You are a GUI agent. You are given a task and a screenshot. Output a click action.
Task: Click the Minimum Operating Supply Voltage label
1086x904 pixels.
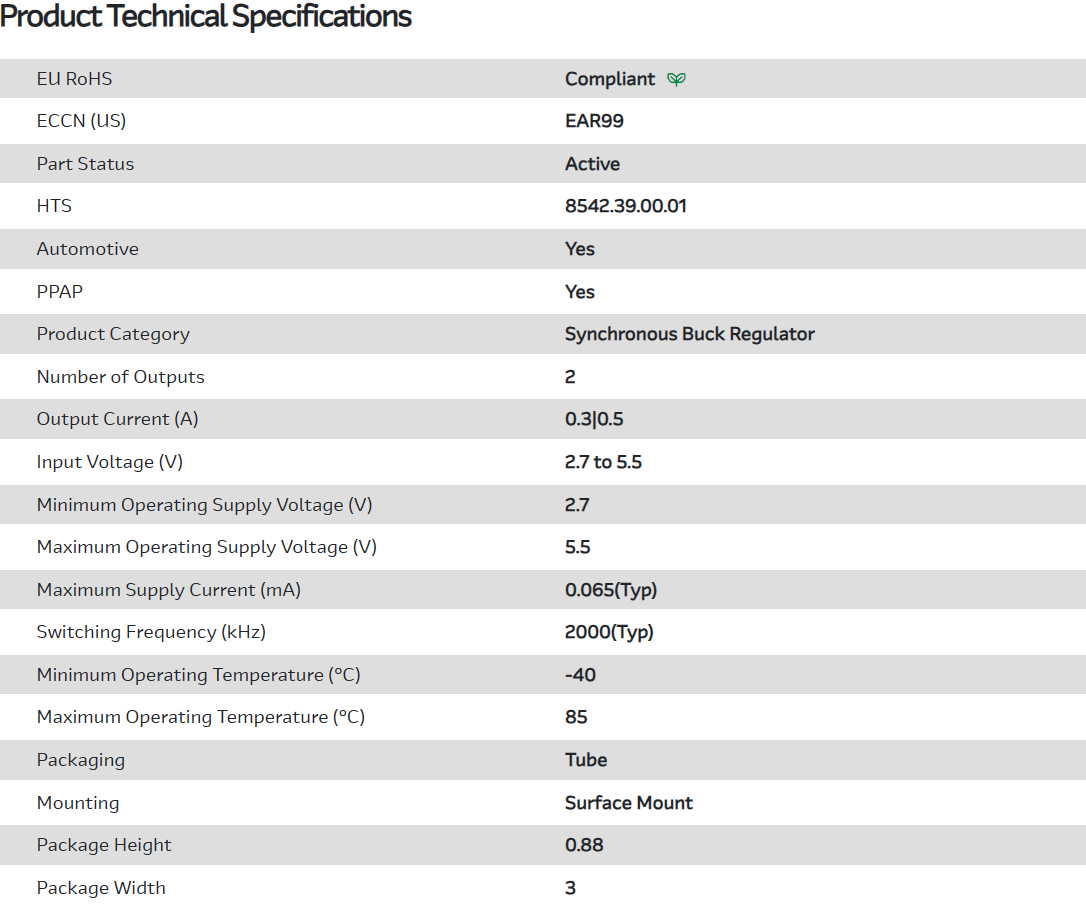204,505
